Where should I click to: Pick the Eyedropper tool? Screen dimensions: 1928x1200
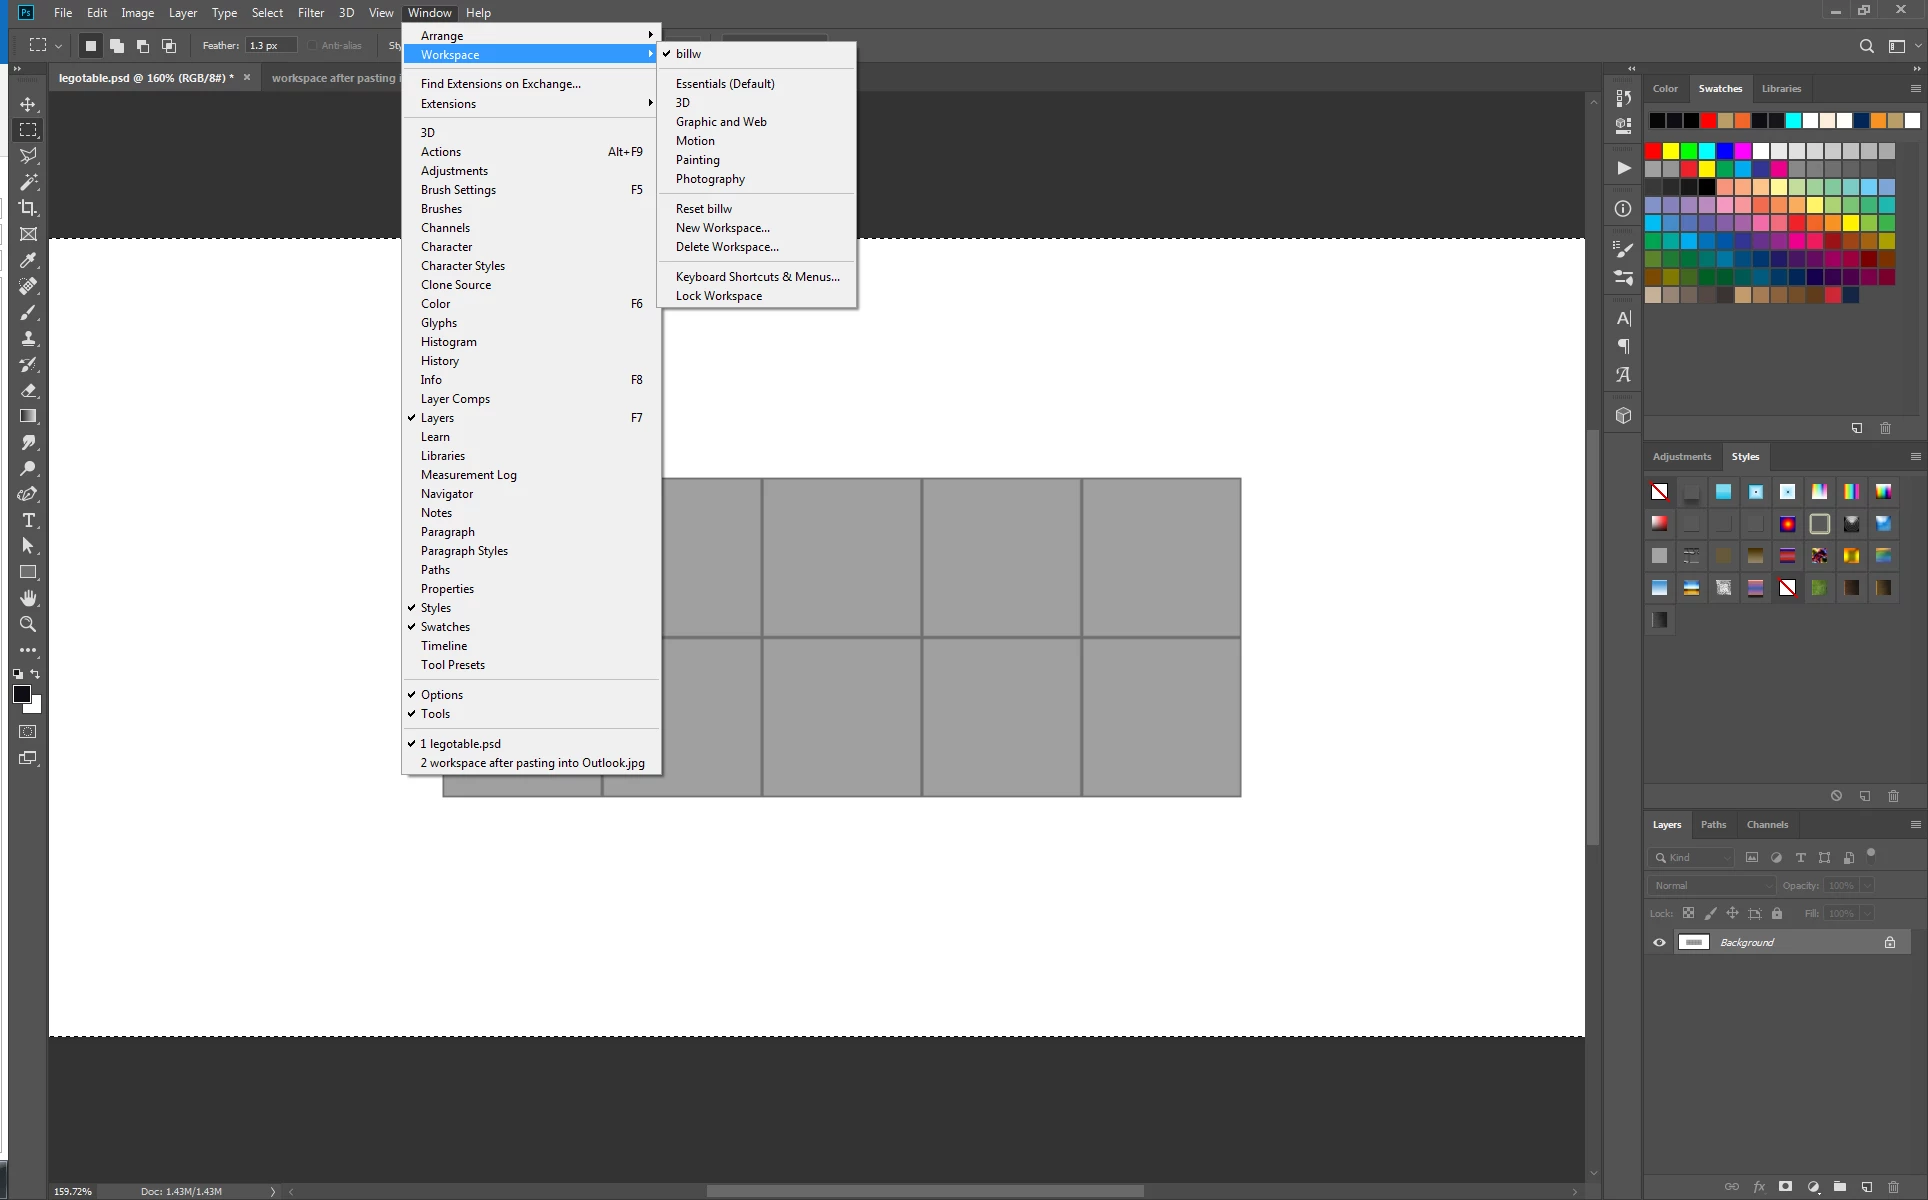coord(28,260)
